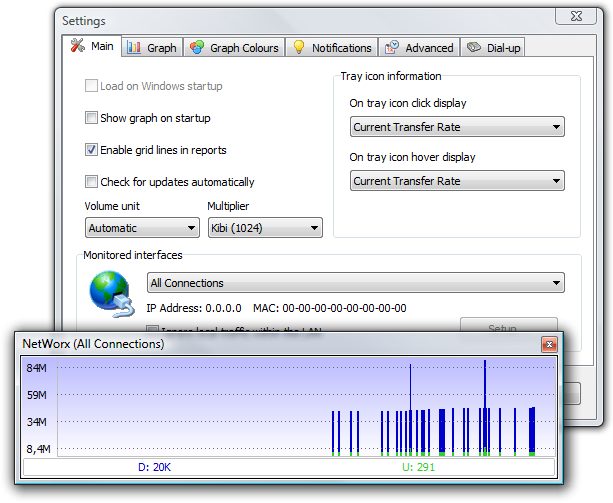Open the Notifications tab

332,48
